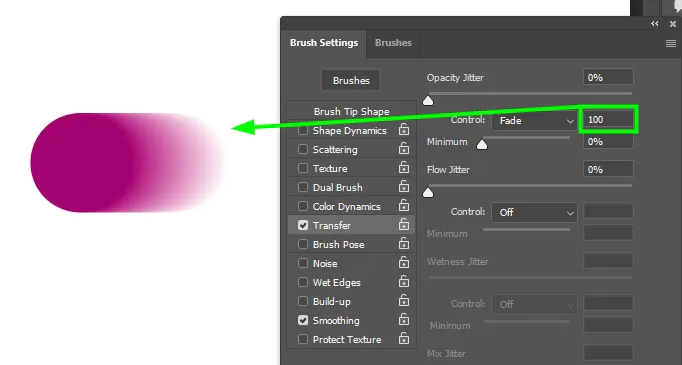Uncheck the Smoothing checkbox
682x365 pixels.
(x=303, y=320)
